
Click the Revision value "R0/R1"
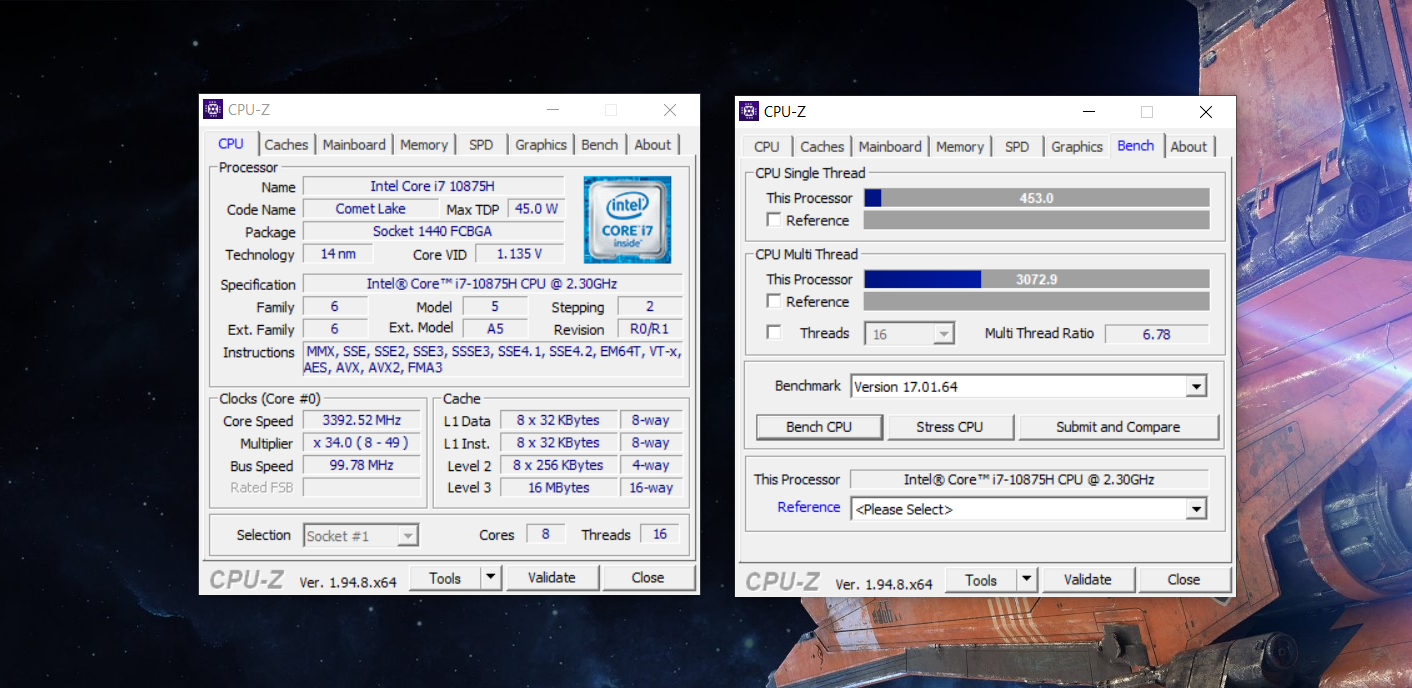650,329
